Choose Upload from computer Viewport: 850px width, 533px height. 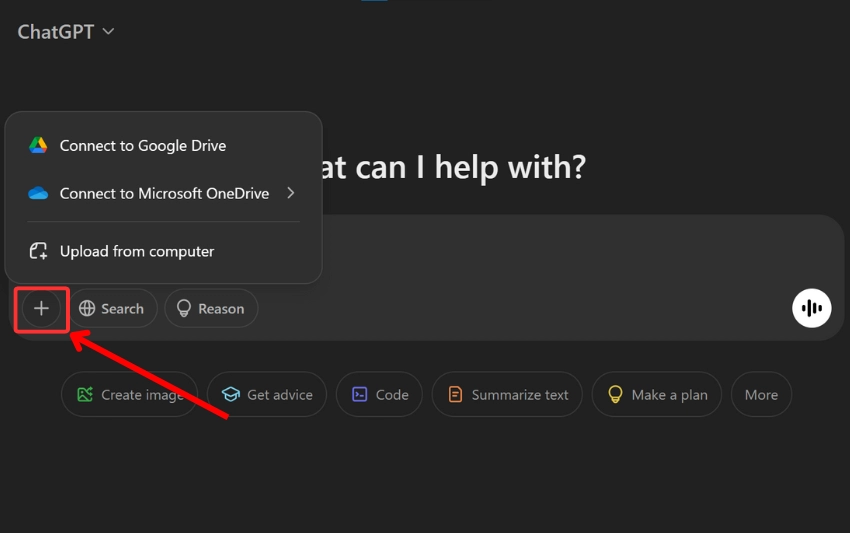coord(163,251)
